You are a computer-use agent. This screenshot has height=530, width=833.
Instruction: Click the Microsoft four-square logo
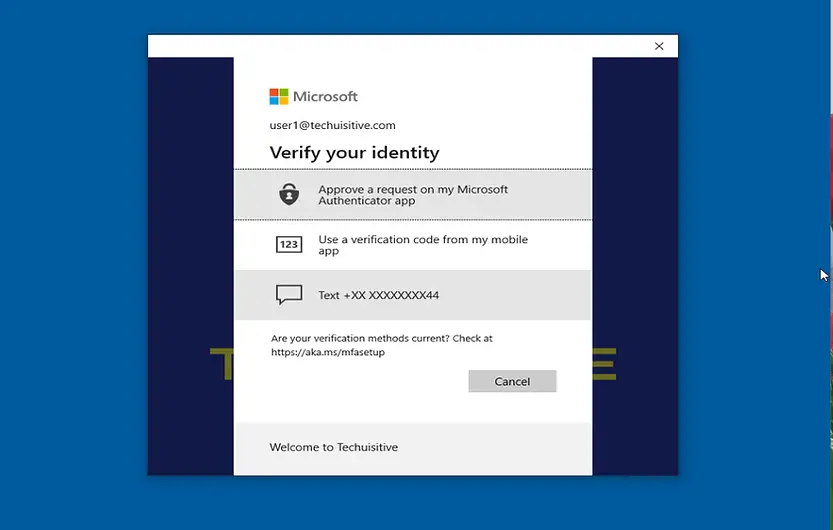click(x=279, y=97)
